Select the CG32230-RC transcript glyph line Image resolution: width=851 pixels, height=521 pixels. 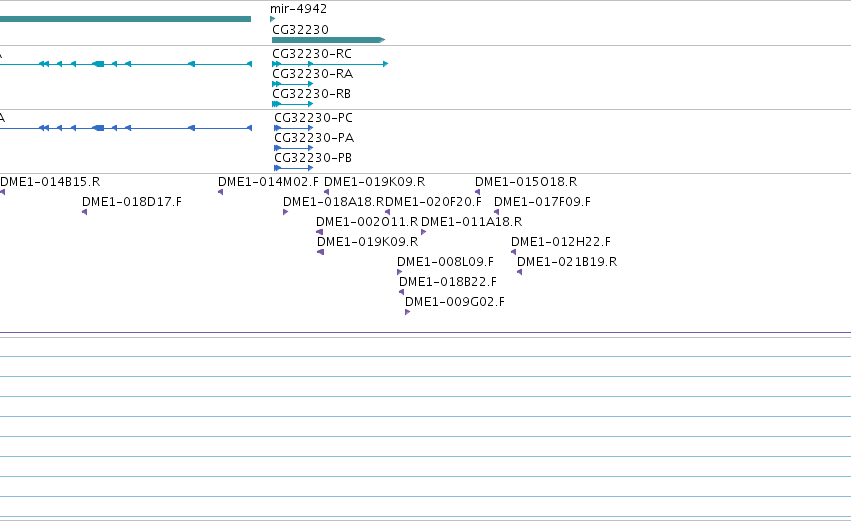point(330,64)
